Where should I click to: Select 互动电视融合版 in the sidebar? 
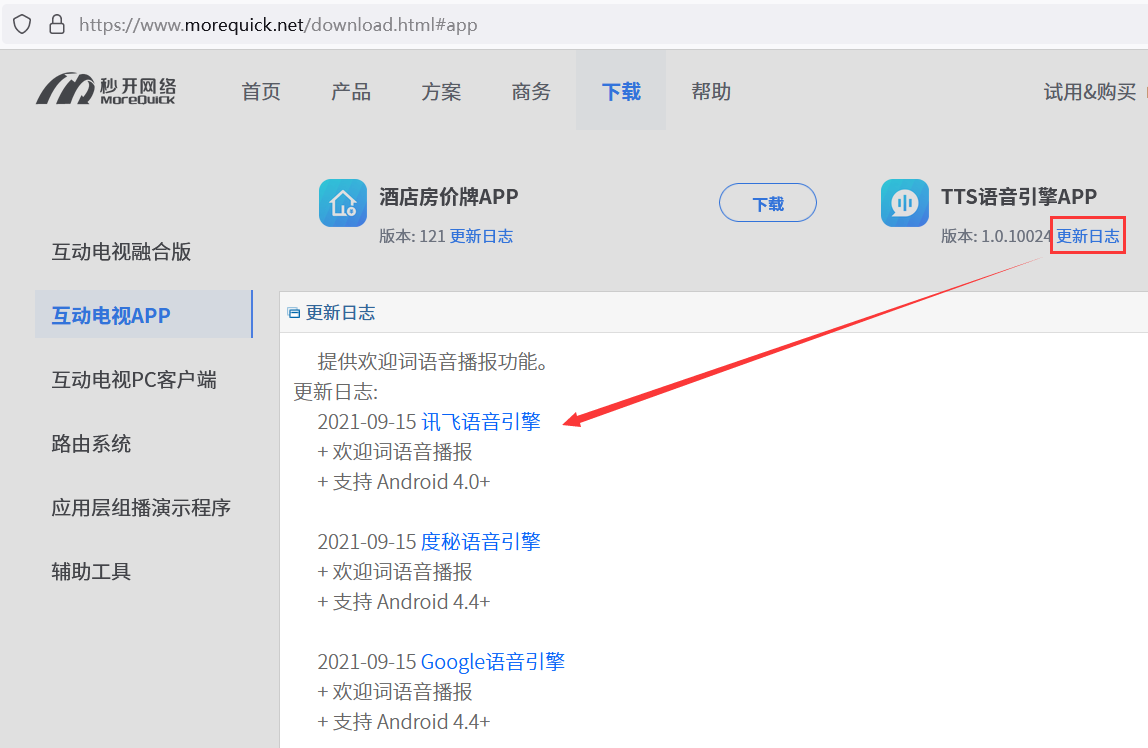coord(122,252)
